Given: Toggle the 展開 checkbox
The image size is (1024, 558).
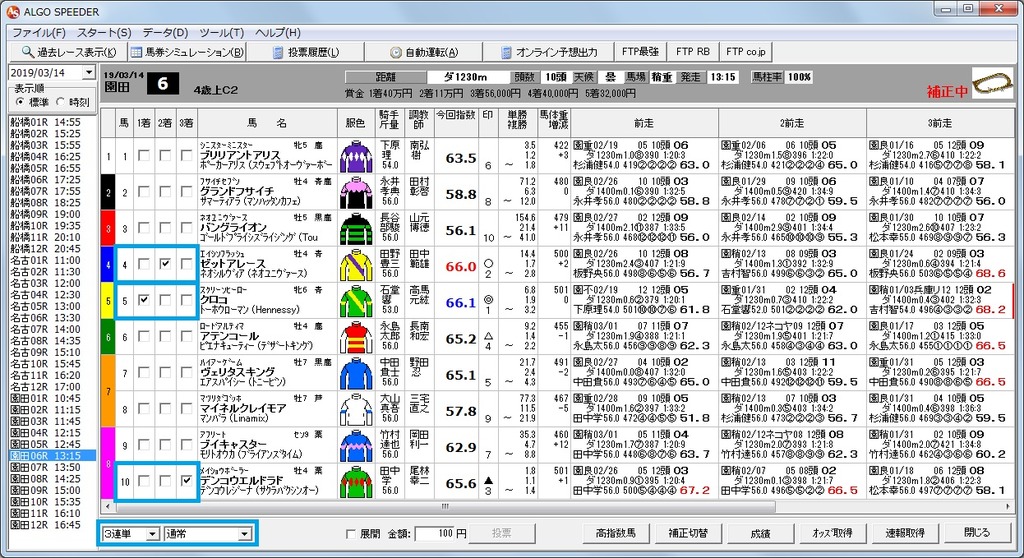Looking at the screenshot, I should point(351,534).
